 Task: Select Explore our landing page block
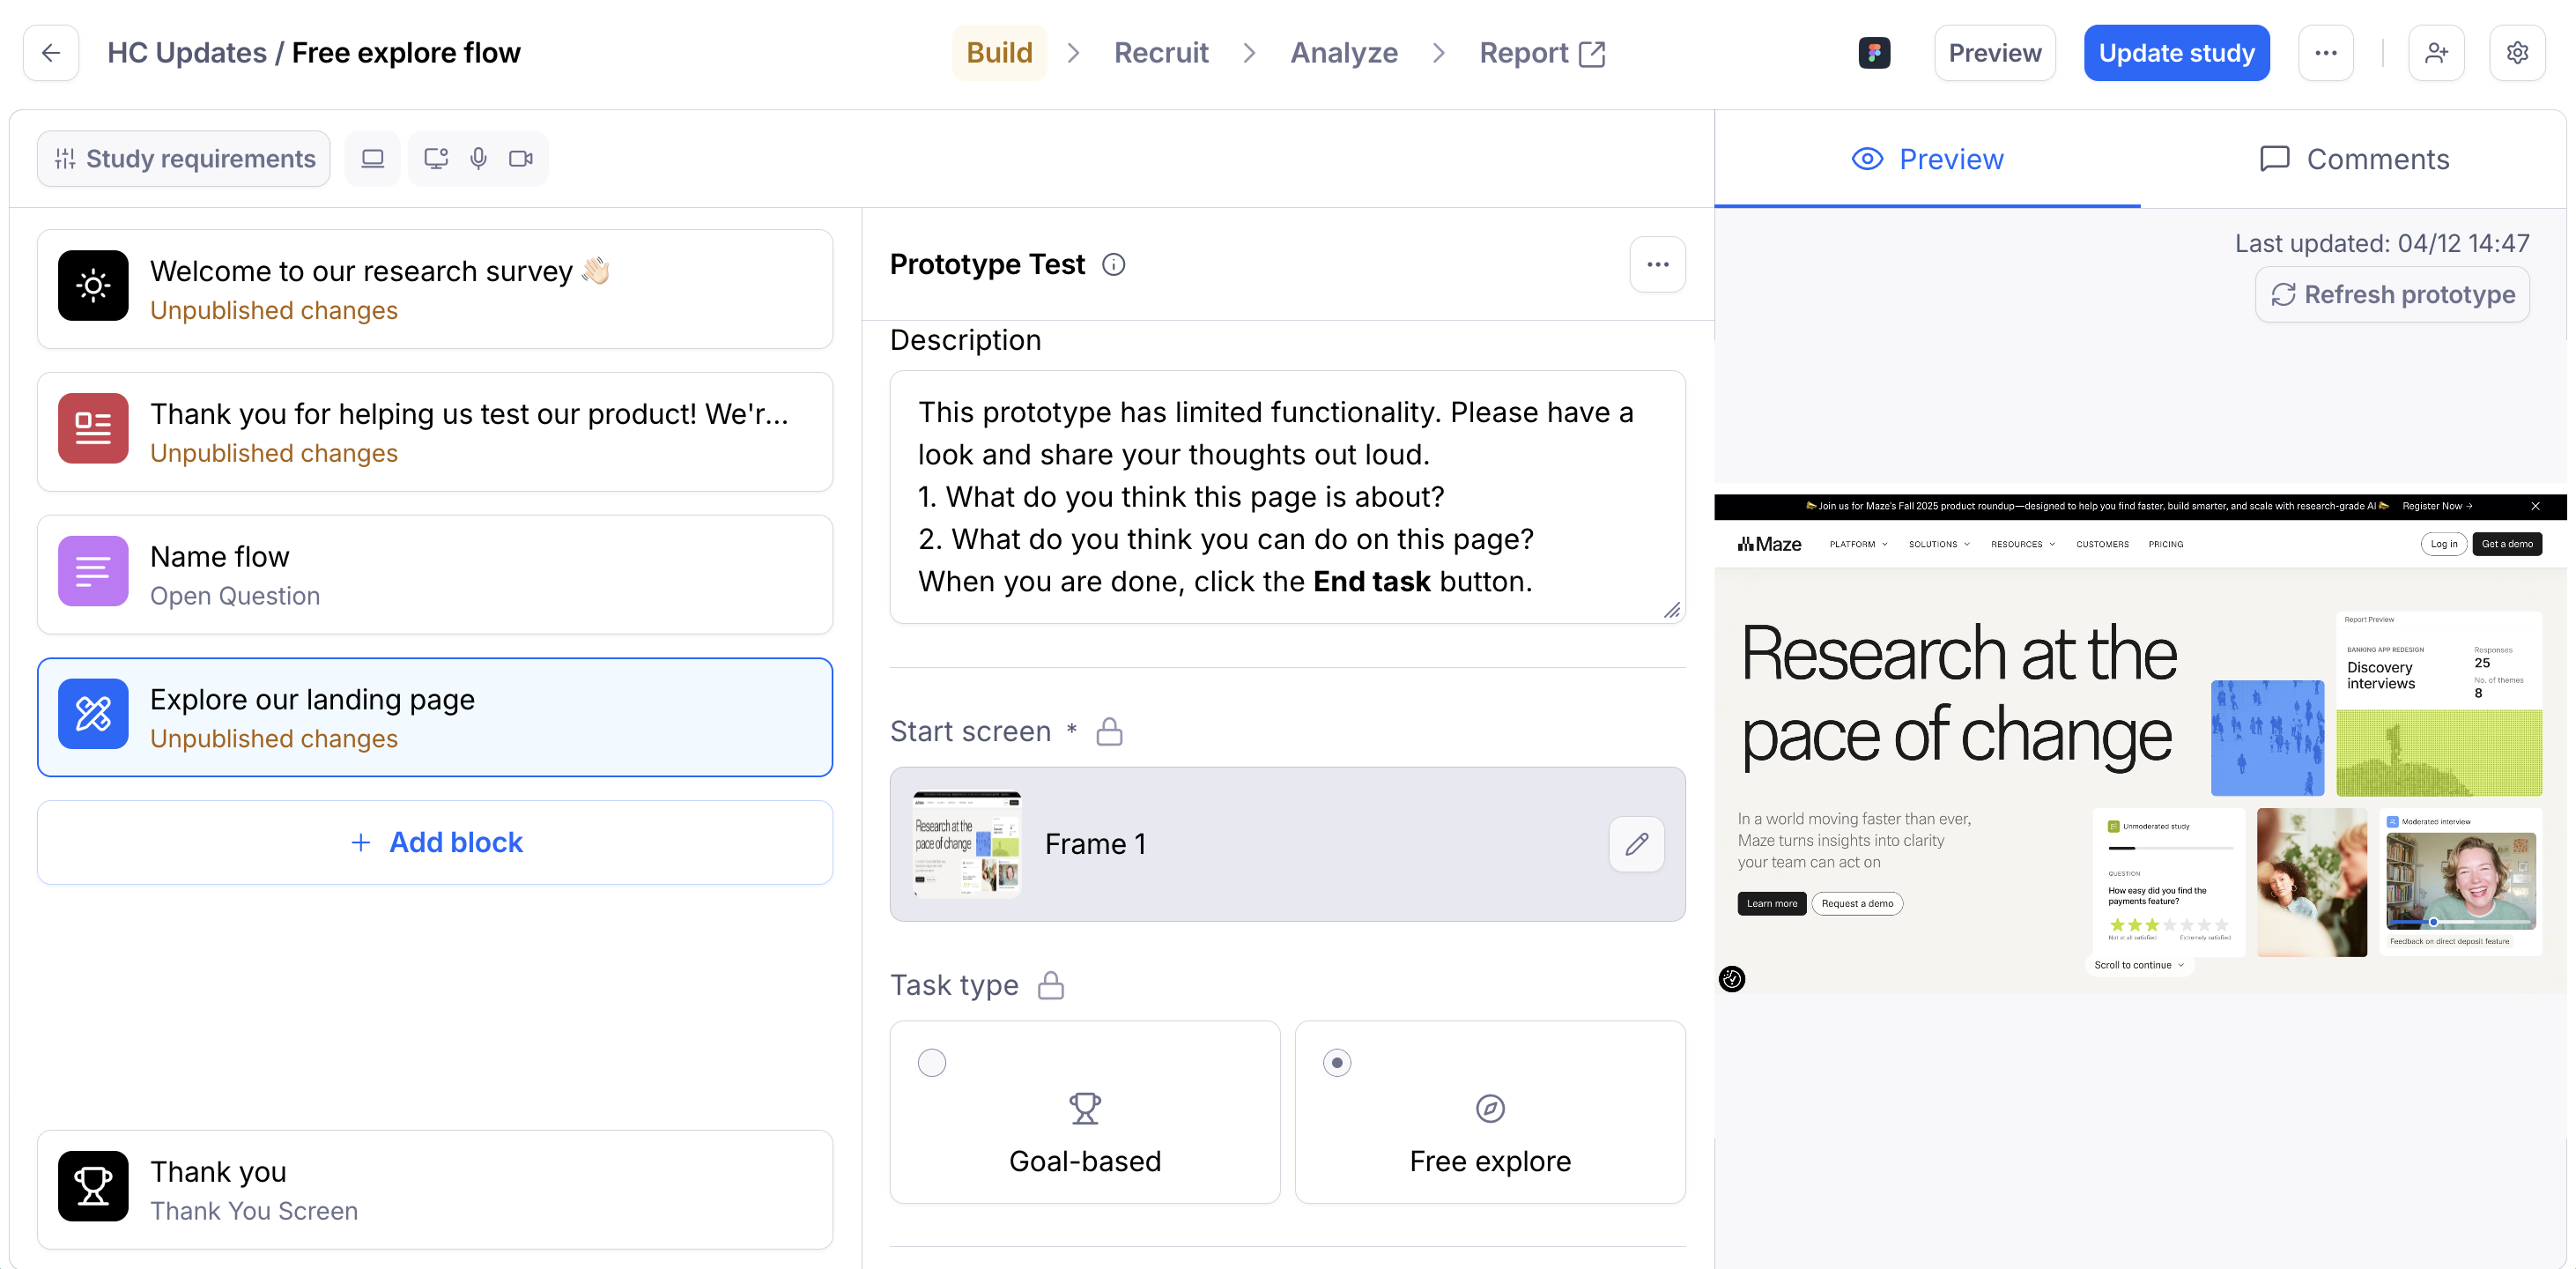click(x=435, y=718)
